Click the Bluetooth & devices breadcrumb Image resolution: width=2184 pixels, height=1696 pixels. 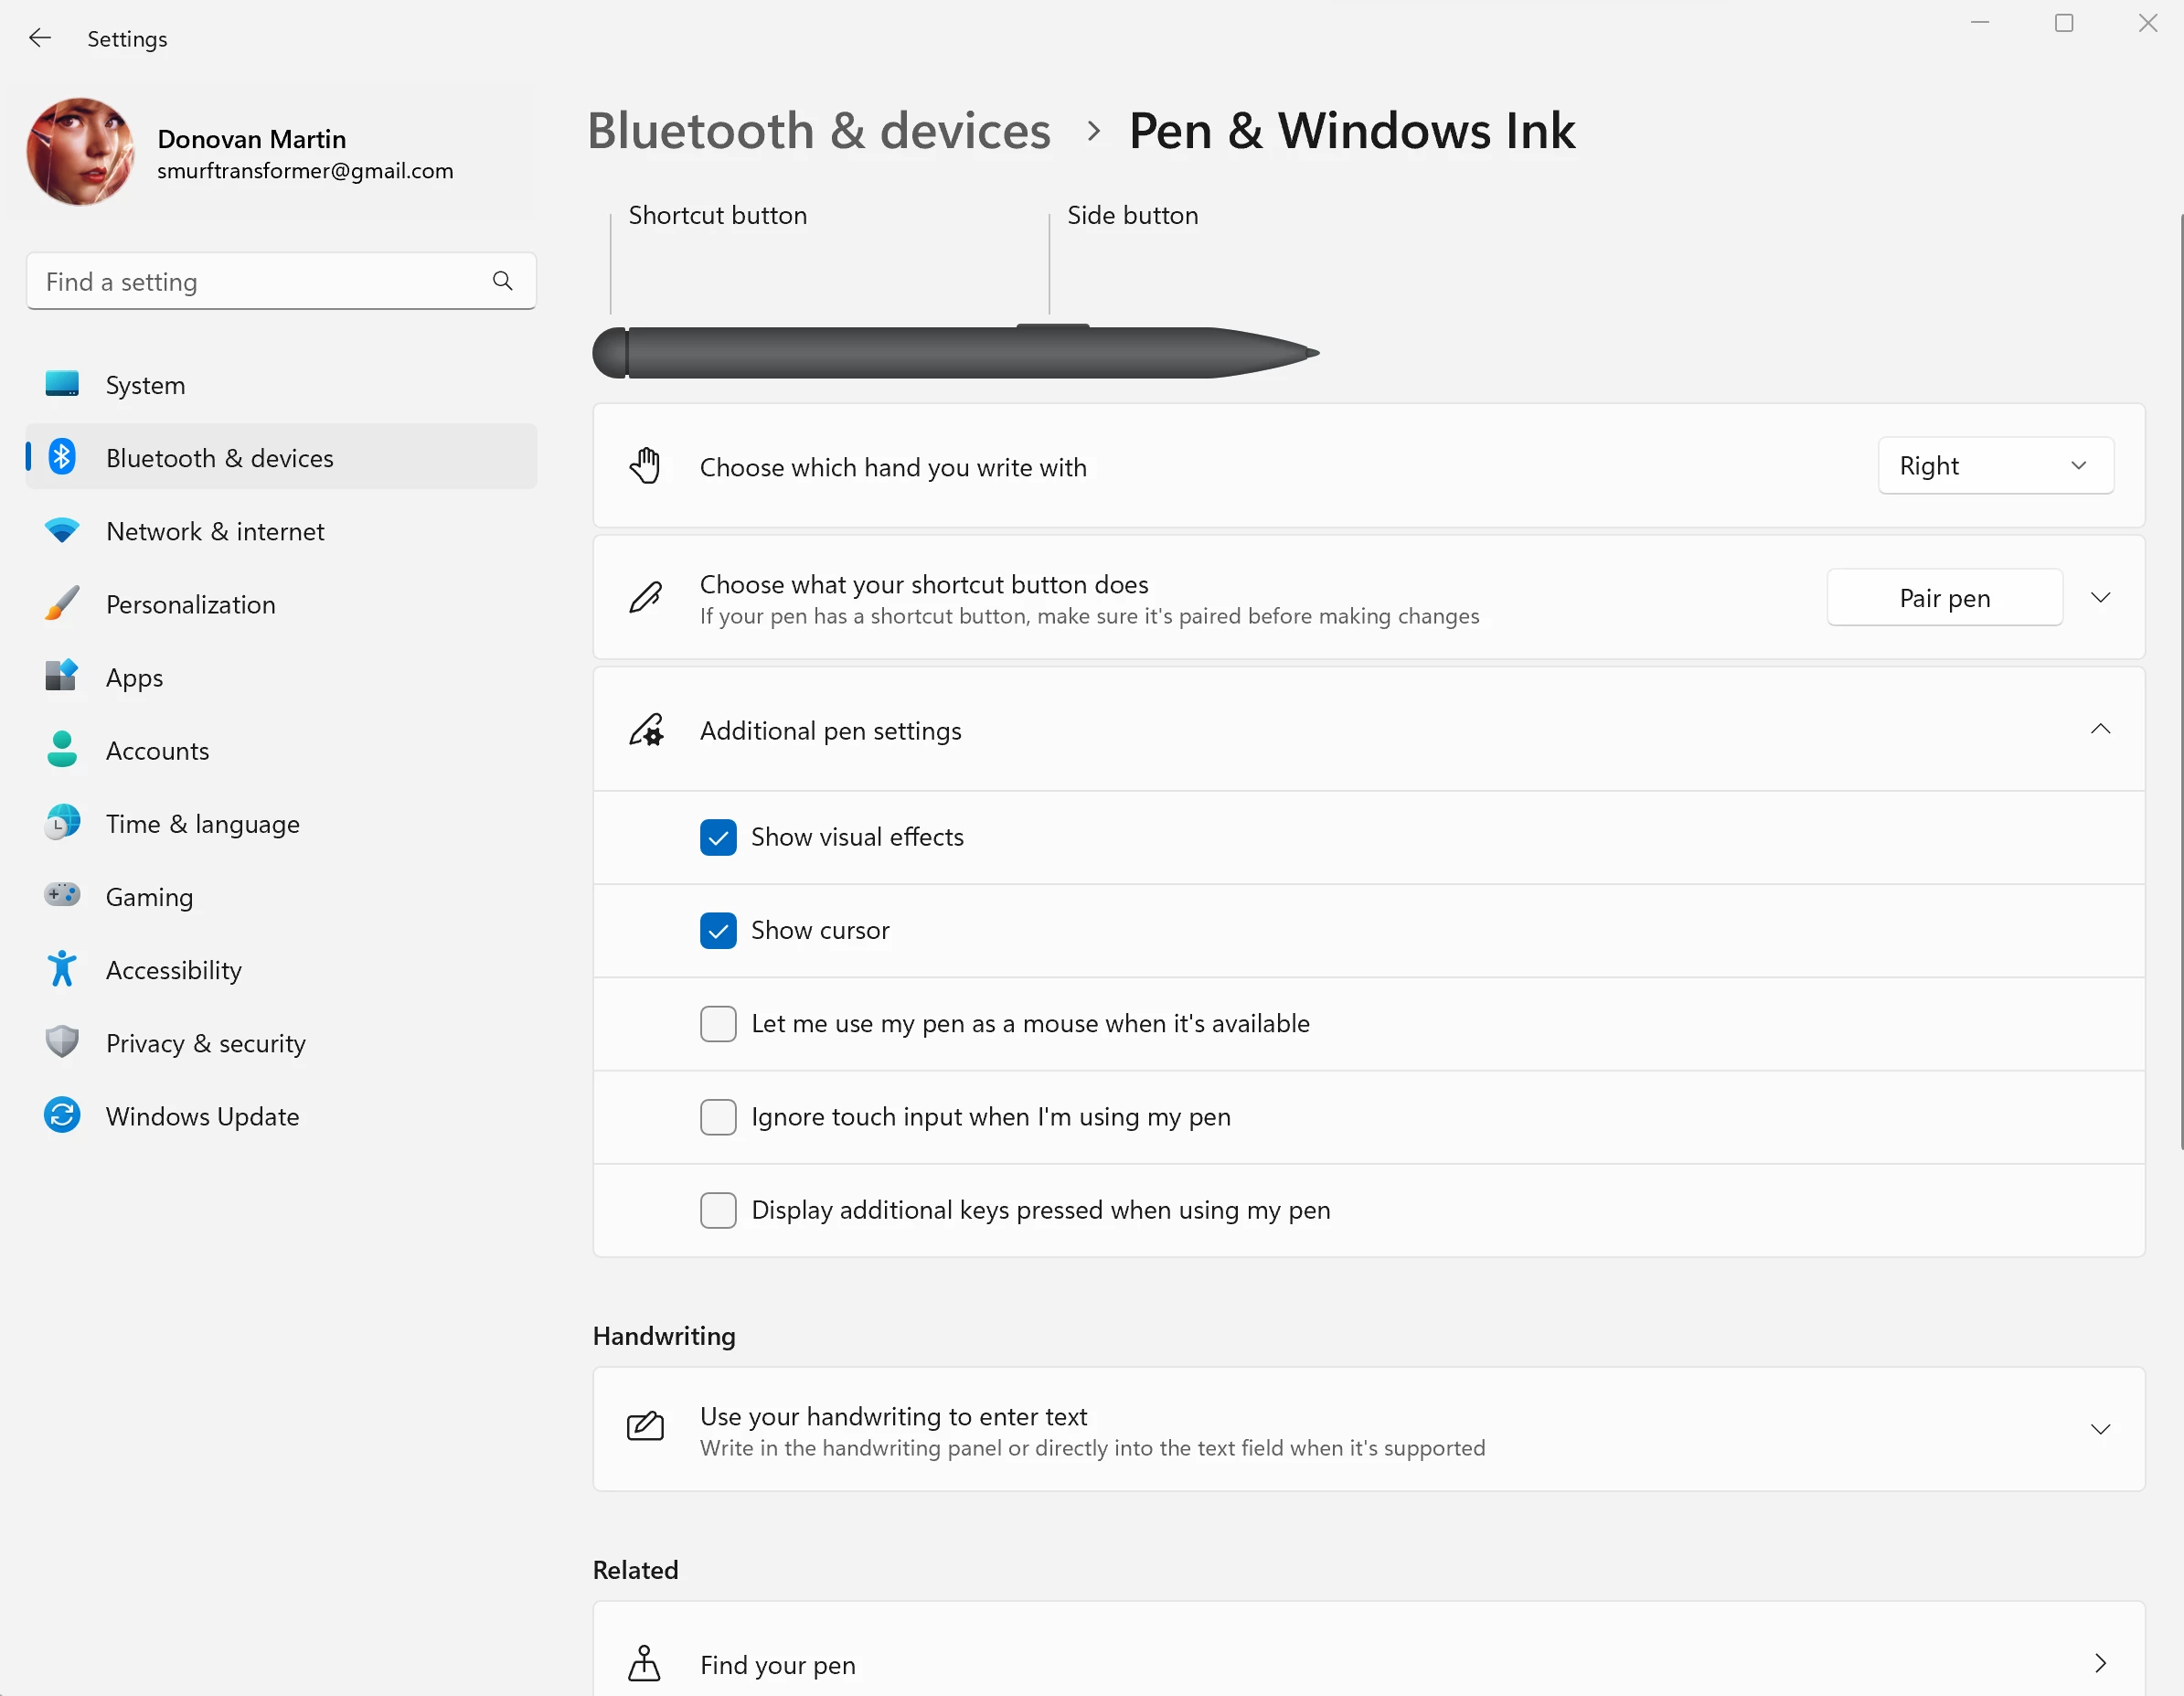[x=818, y=131]
